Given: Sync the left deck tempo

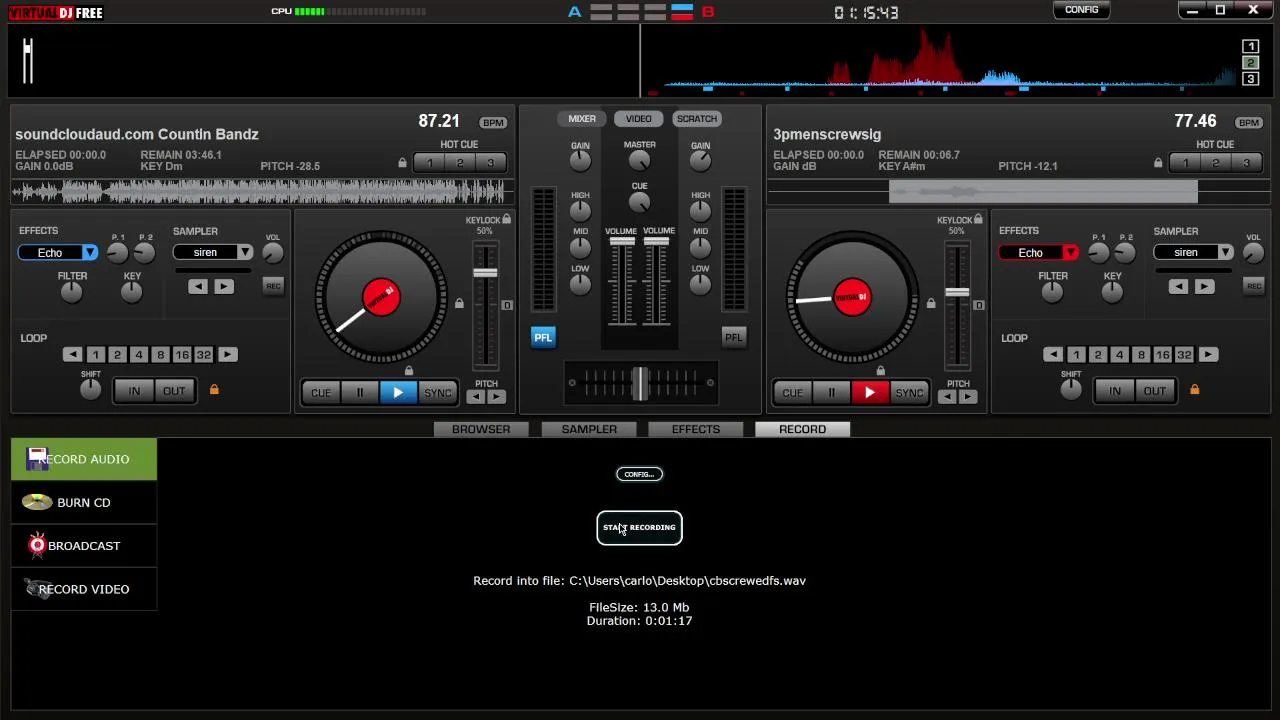Looking at the screenshot, I should [x=437, y=393].
